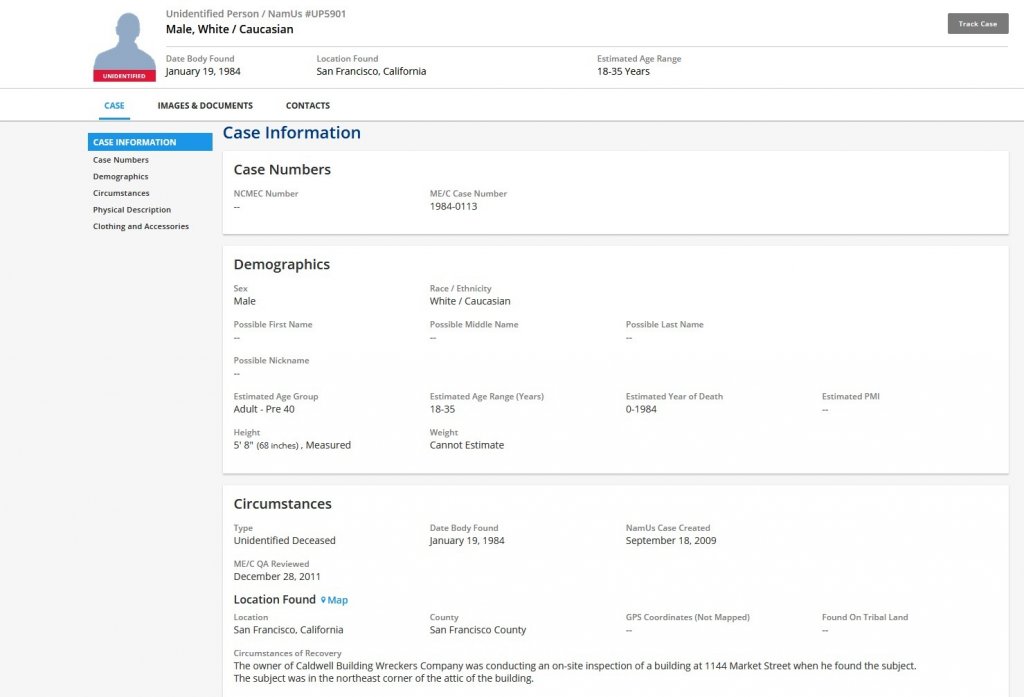Jump to Case Numbers in the sidebar
The image size is (1024, 697).
pos(121,160)
